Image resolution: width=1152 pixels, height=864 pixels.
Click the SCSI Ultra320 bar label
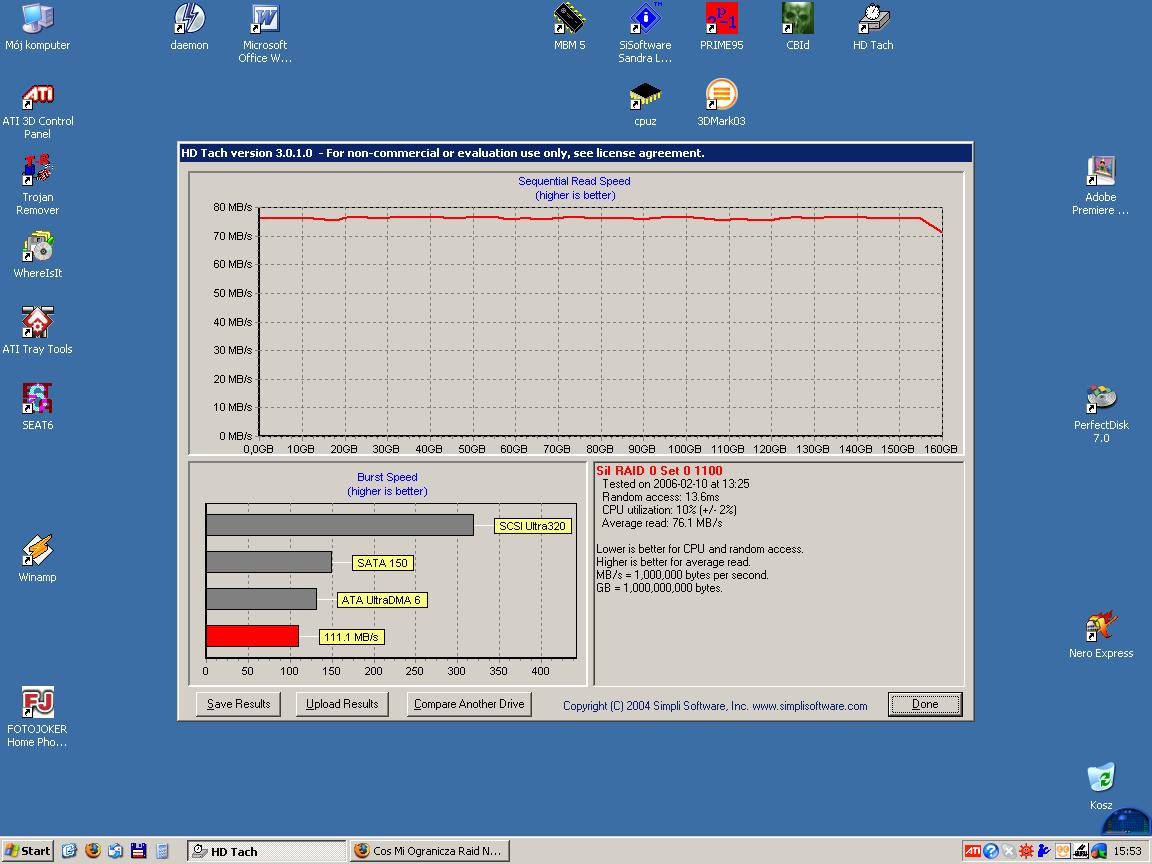point(532,526)
